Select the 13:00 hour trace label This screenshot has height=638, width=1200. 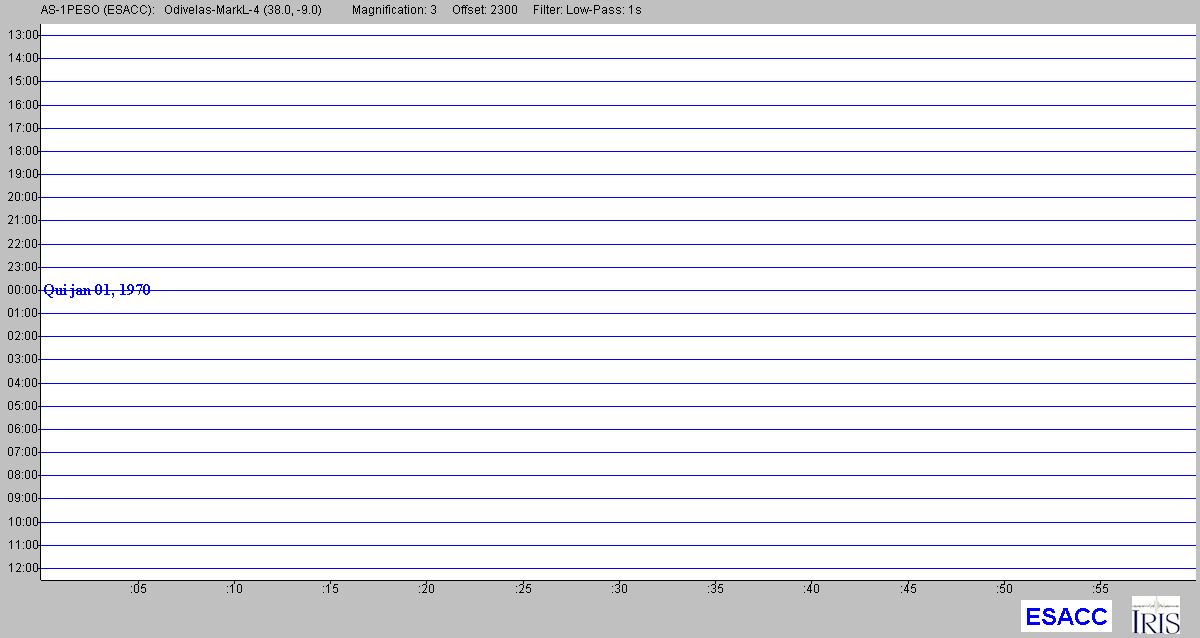point(22,35)
